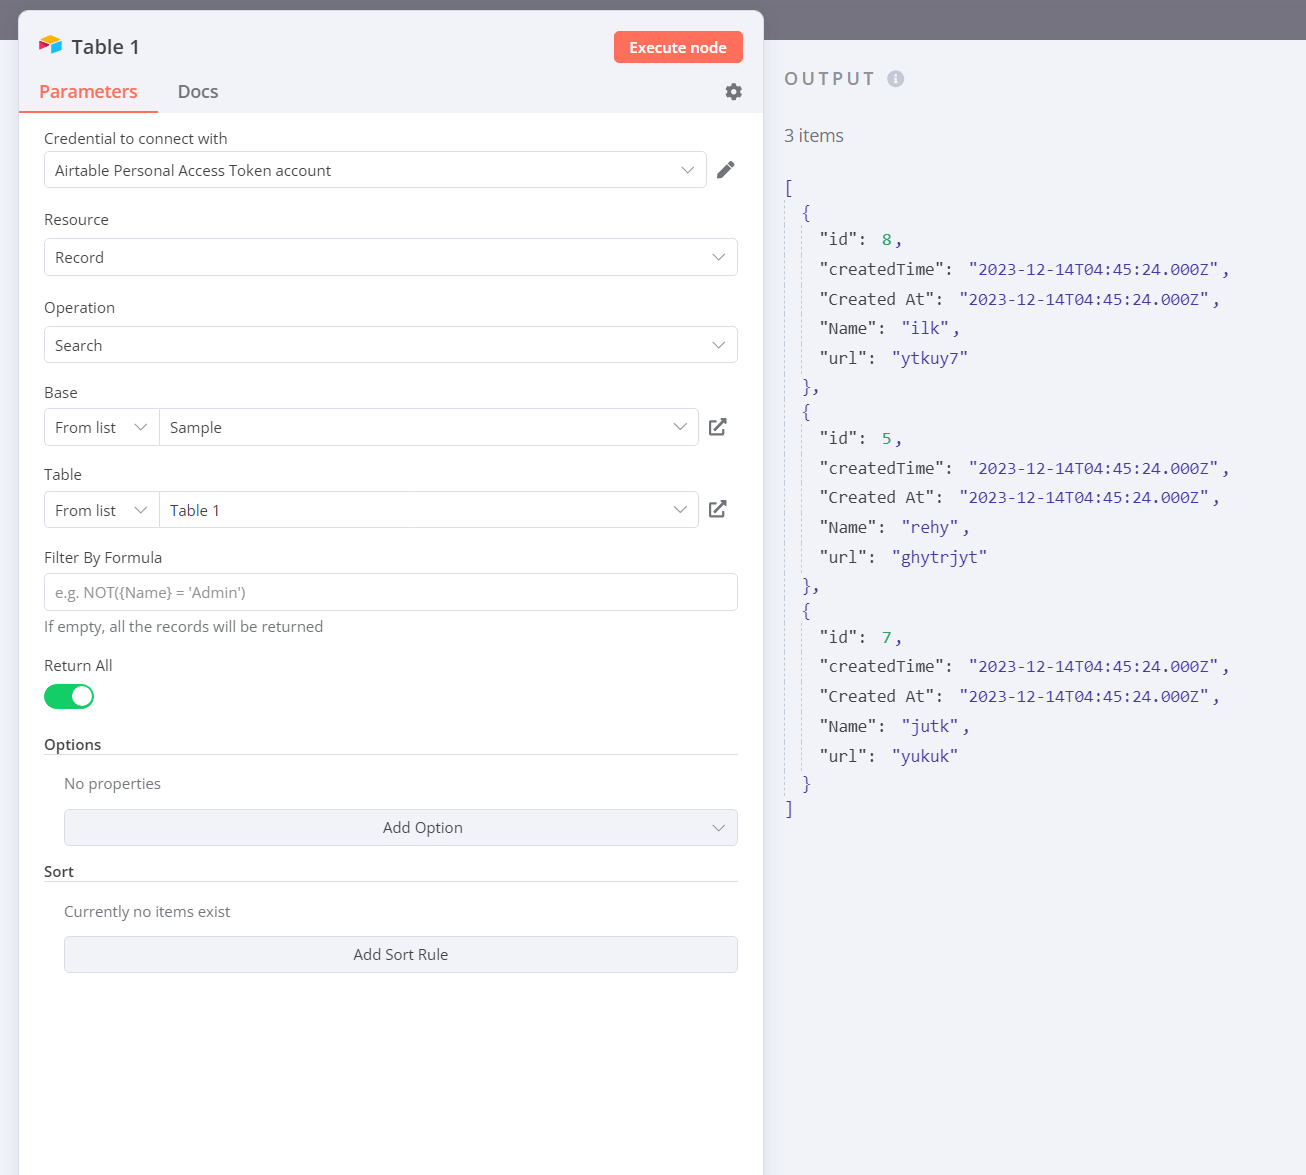The width and height of the screenshot is (1306, 1175).
Task: Click the "ghytrjyt" url value
Action: (x=939, y=557)
